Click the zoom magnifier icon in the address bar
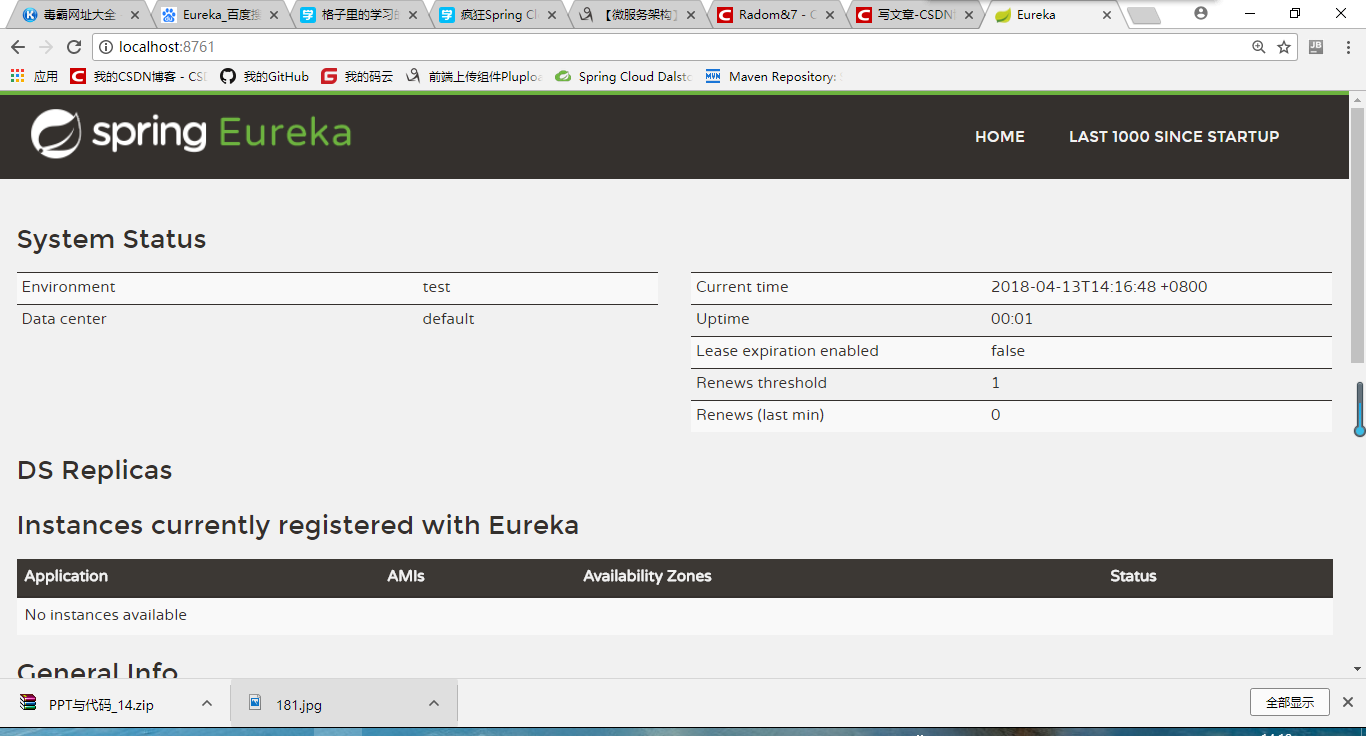 pyautogui.click(x=1259, y=47)
